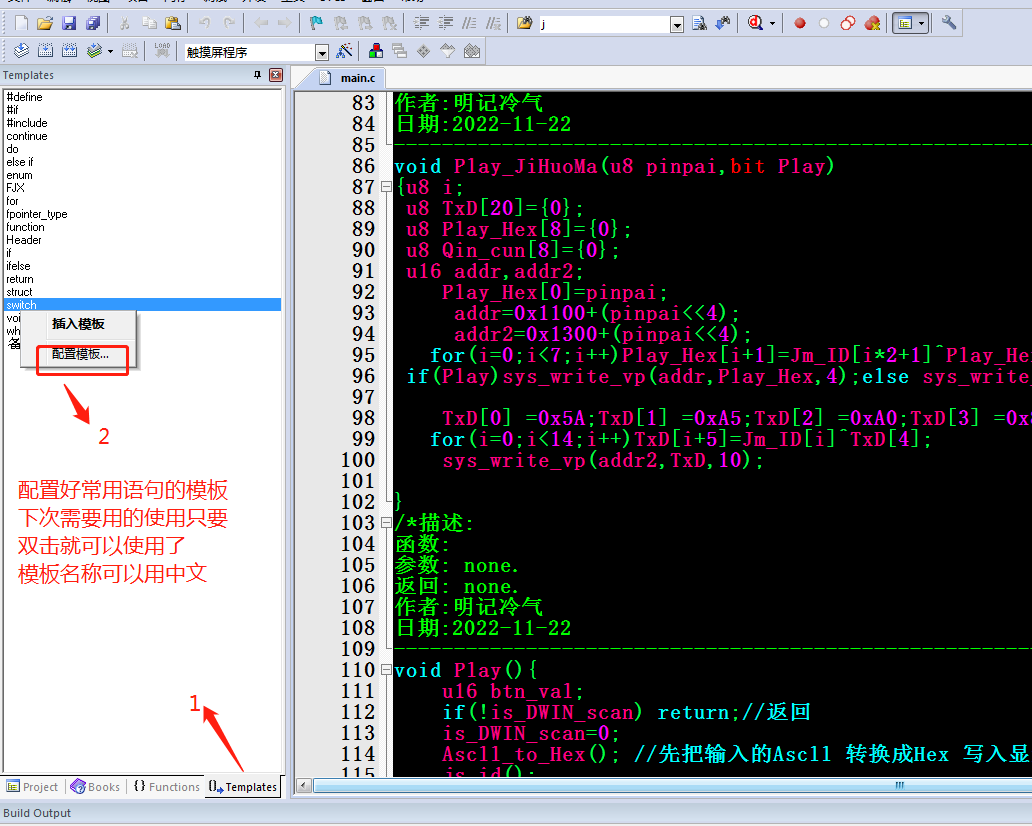Toggle a bookmark with the blue flag icon
Screen dimensions: 1032x826
(x=317, y=24)
